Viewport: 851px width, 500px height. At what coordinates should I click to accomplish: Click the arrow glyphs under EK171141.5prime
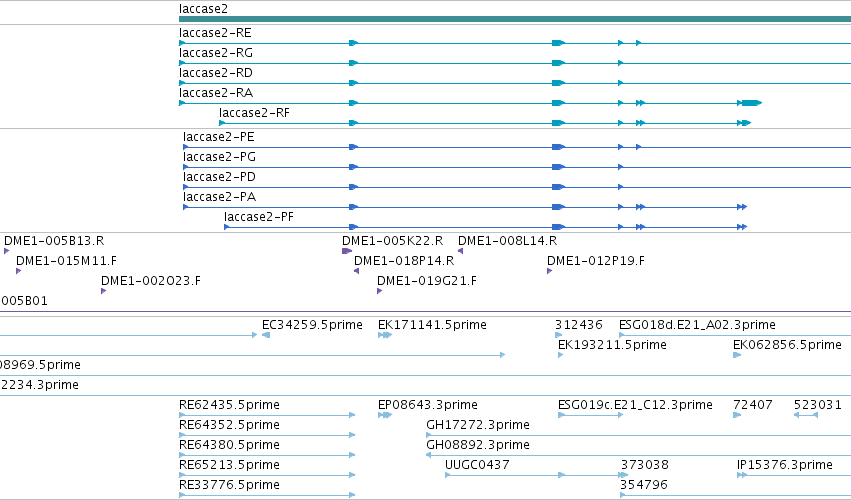point(385,335)
